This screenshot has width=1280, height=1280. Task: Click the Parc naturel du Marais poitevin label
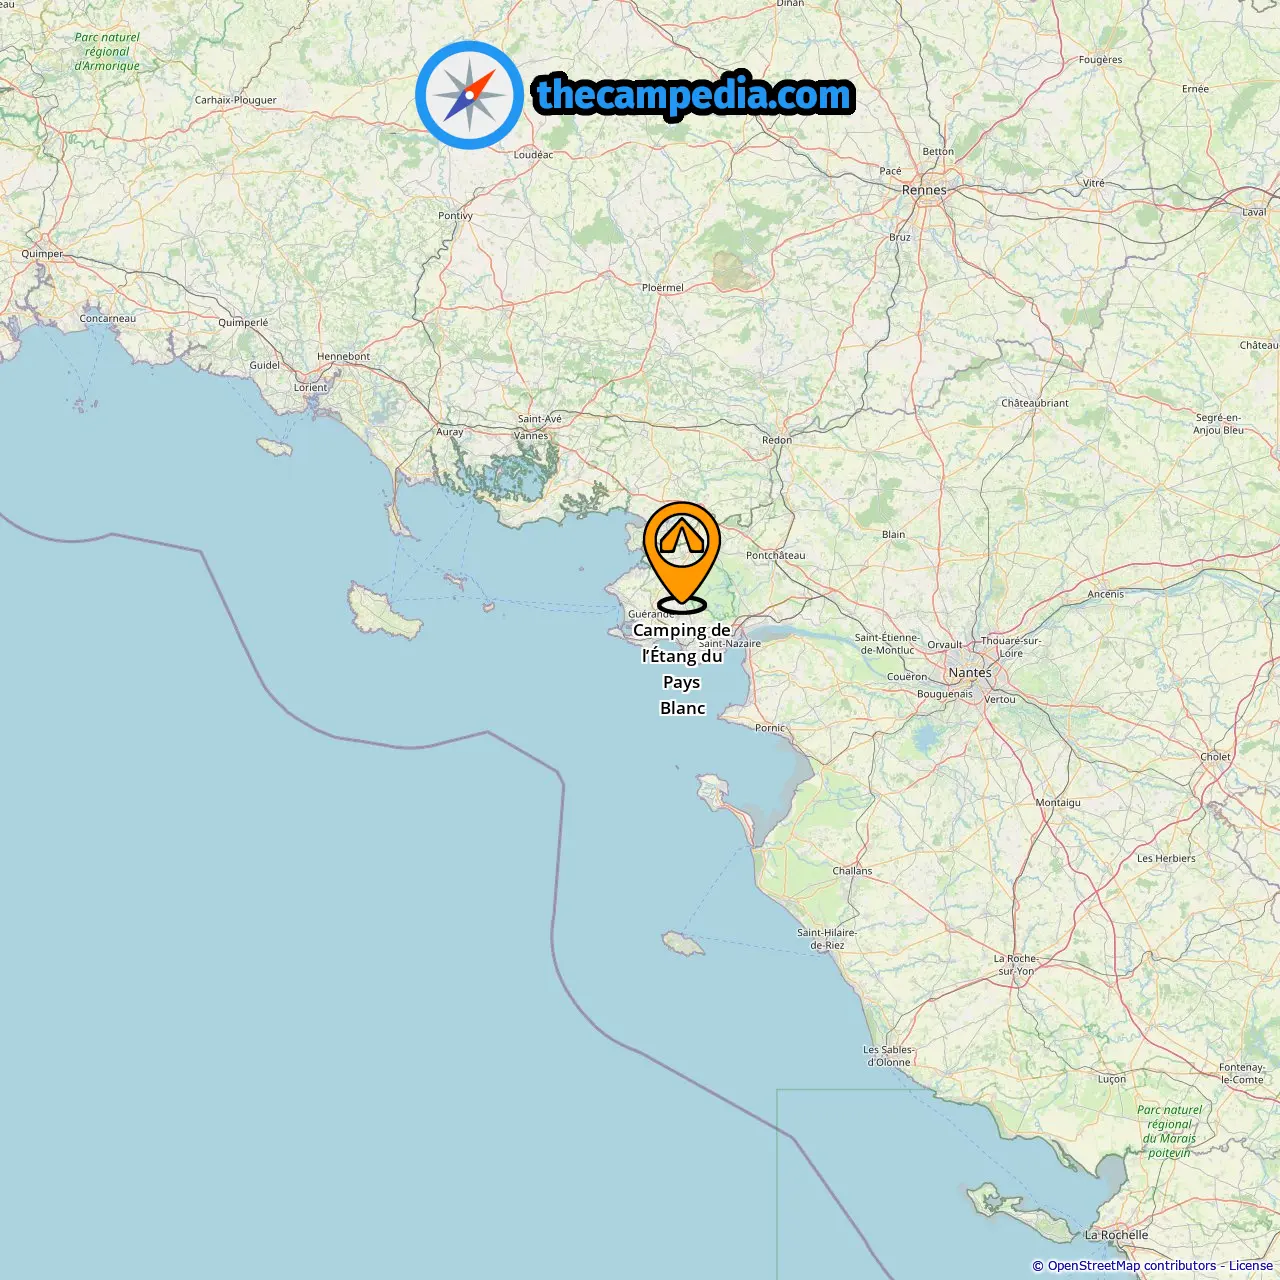[x=1169, y=1132]
